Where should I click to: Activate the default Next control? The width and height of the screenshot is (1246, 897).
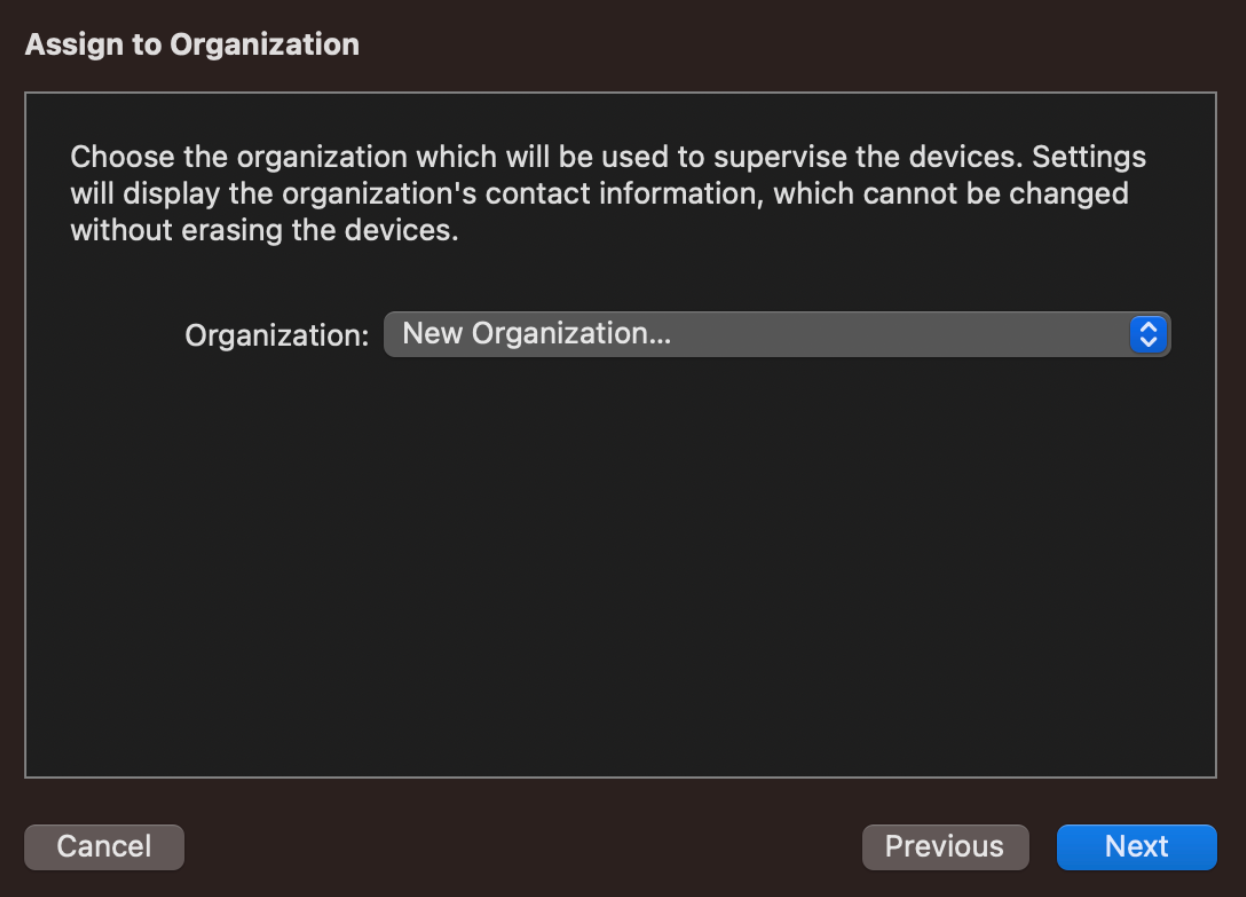(1136, 847)
